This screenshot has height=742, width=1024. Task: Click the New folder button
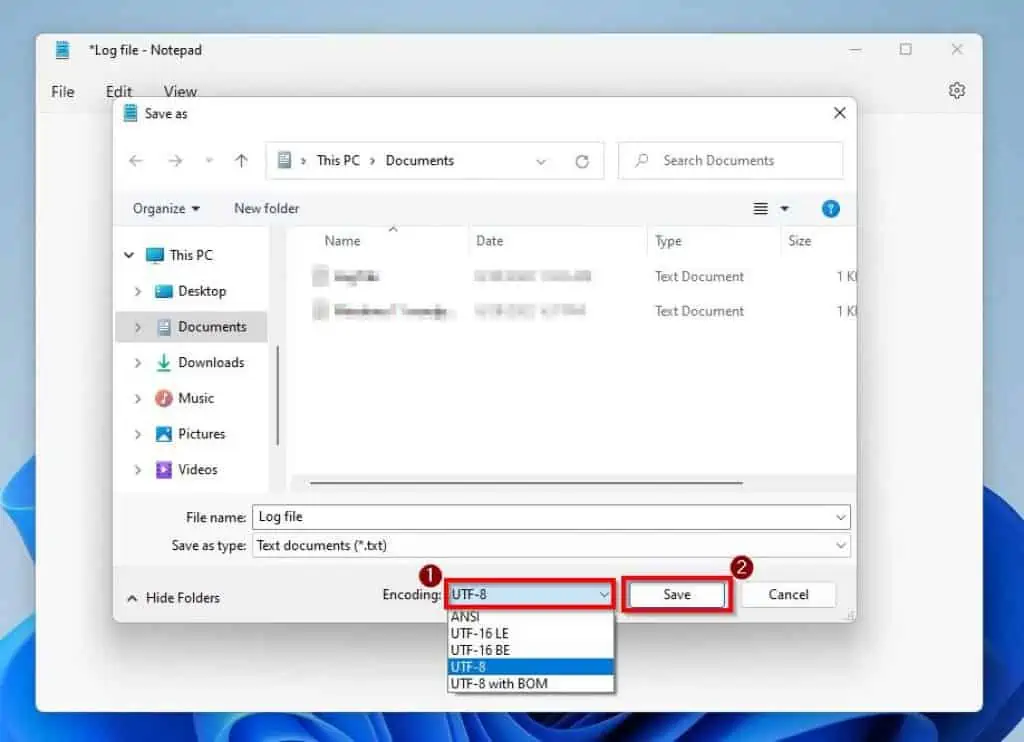266,208
